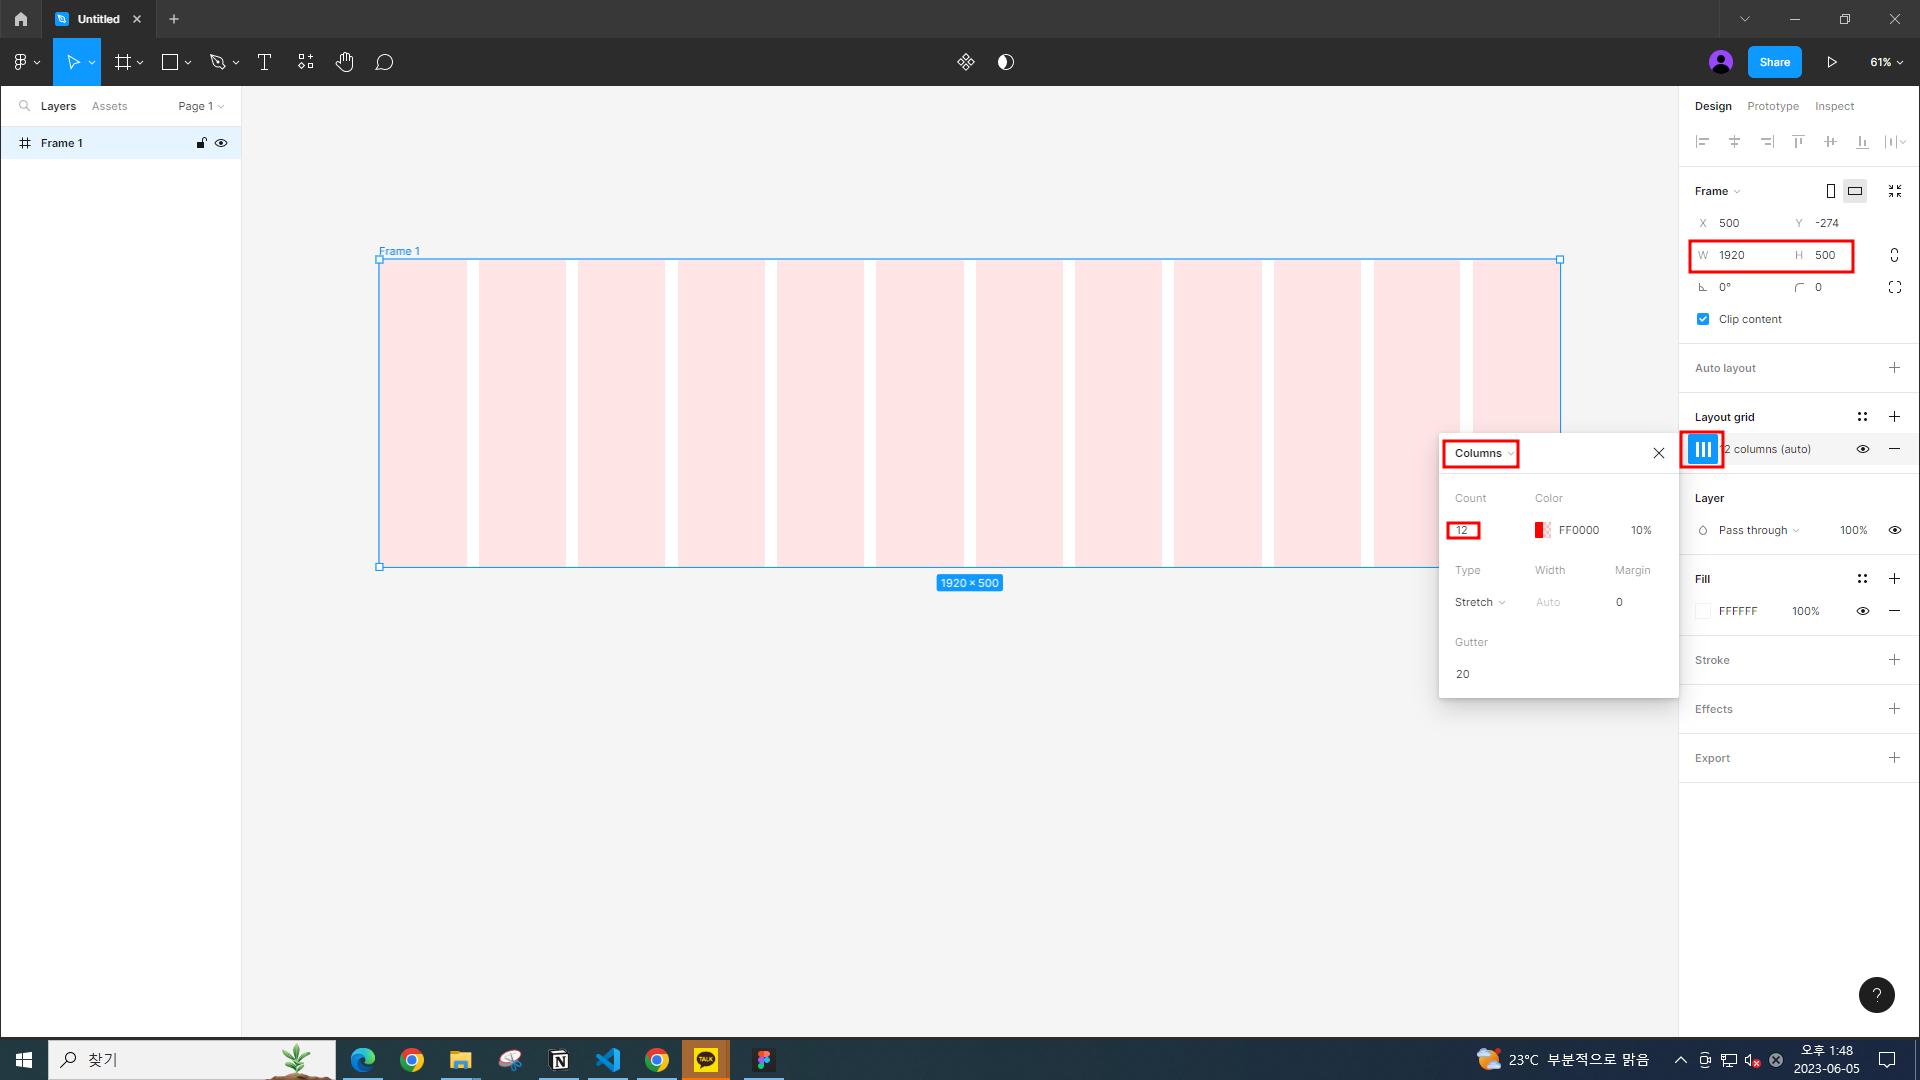Select the Hand tool

[344, 62]
